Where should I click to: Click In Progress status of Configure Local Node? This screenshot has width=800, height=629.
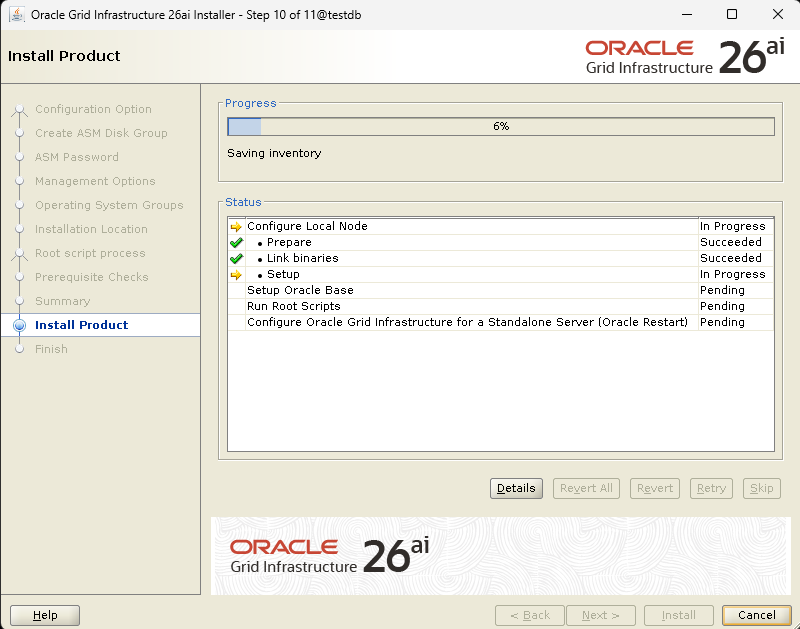pos(733,226)
